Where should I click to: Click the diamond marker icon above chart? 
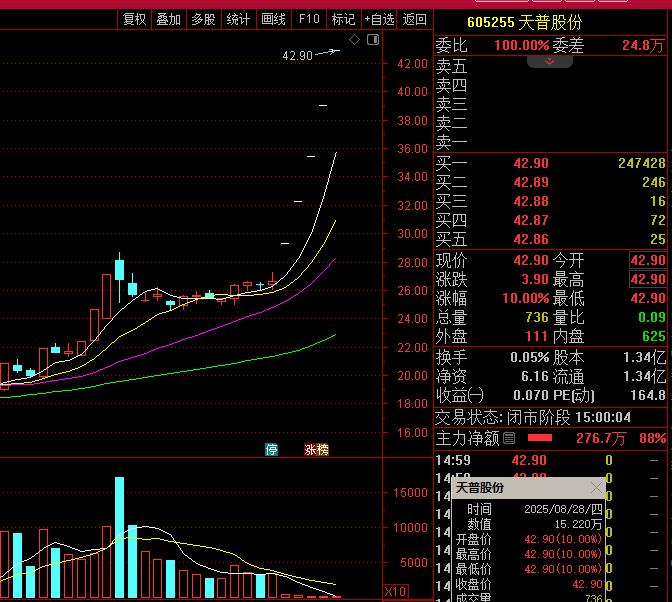[x=354, y=40]
